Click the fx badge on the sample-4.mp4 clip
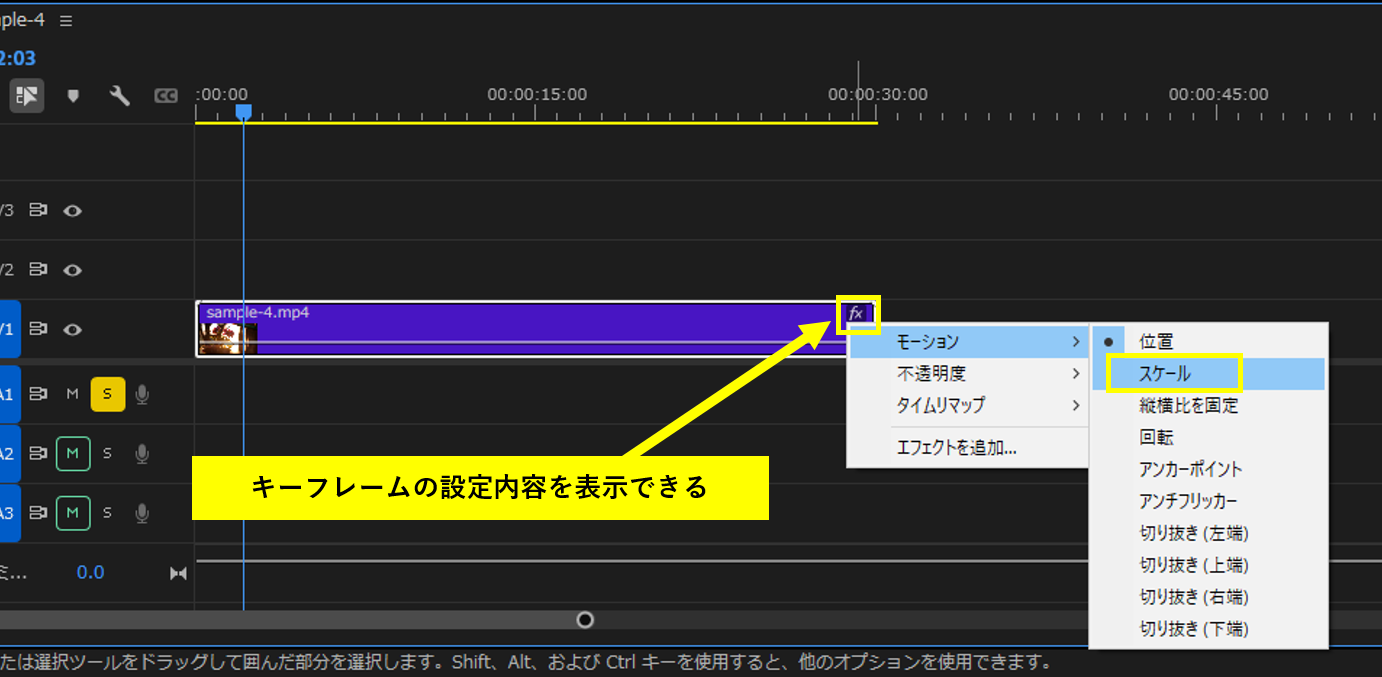The width and height of the screenshot is (1382, 677). [857, 313]
